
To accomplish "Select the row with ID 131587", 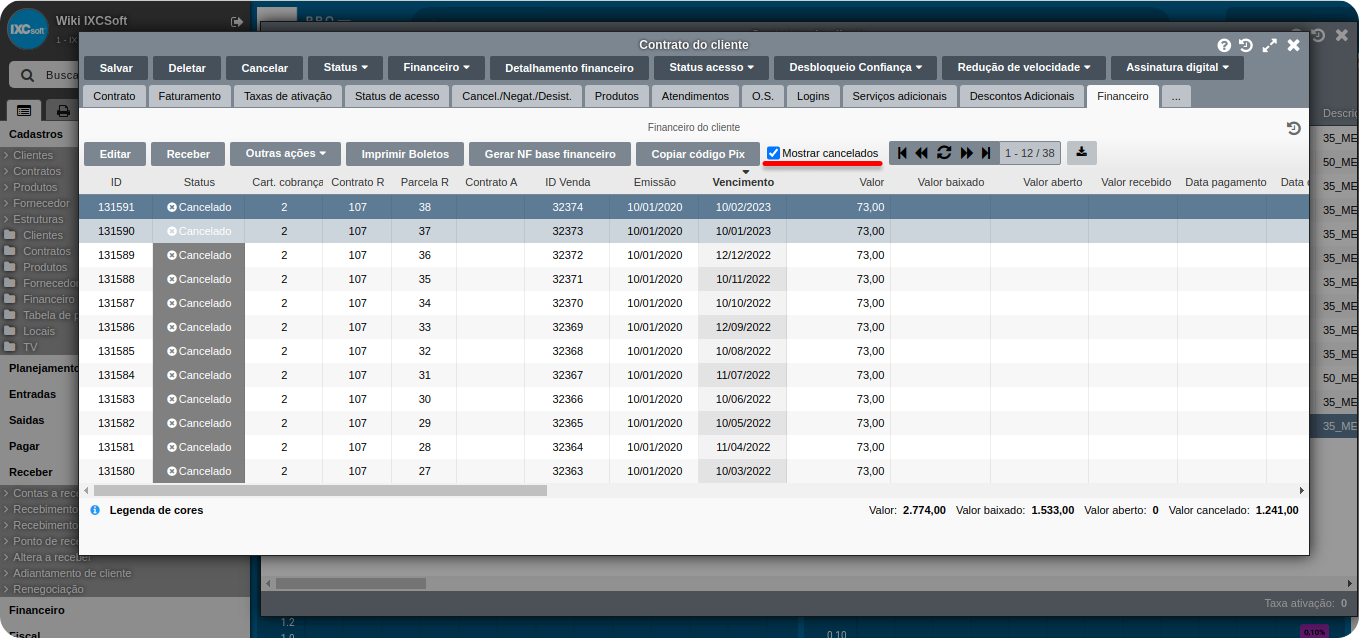I will pos(694,303).
